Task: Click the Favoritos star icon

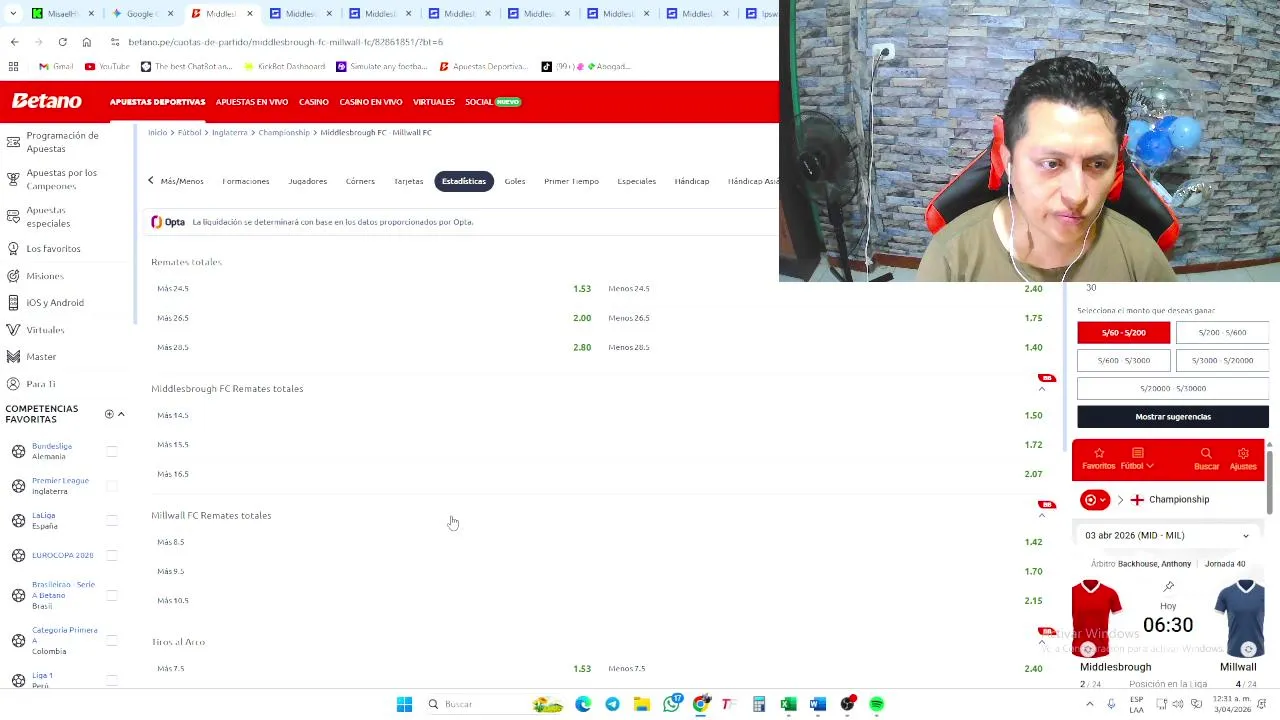Action: (x=1098, y=453)
